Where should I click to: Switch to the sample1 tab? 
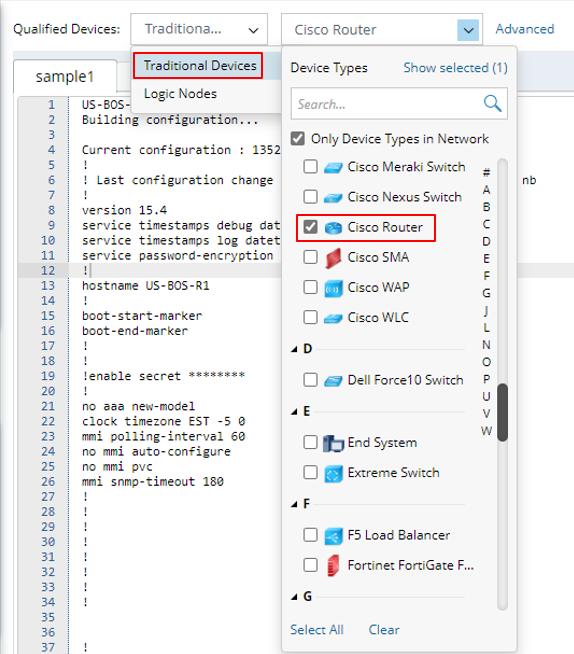[x=65, y=76]
